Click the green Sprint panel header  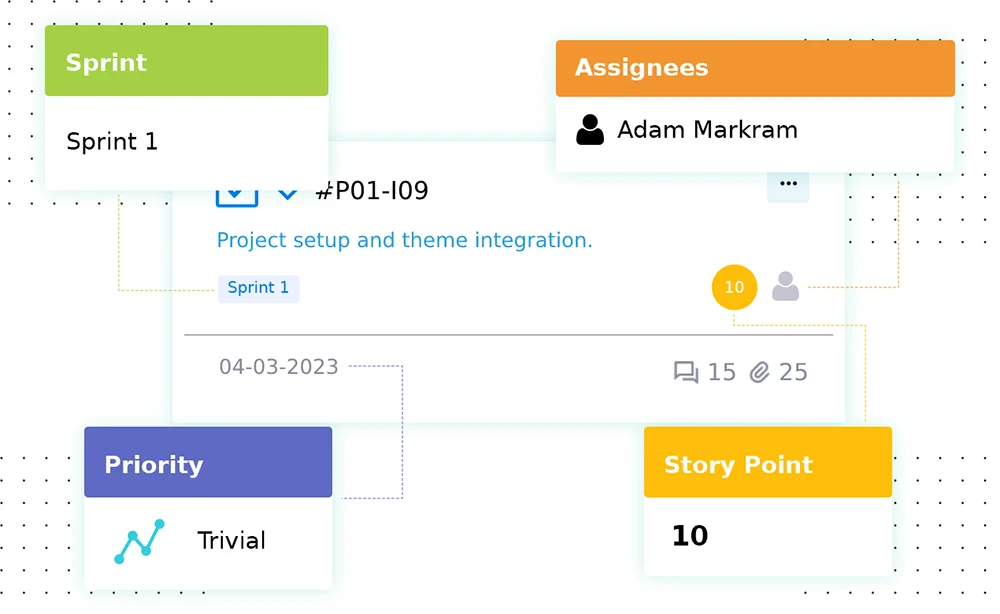tap(186, 62)
